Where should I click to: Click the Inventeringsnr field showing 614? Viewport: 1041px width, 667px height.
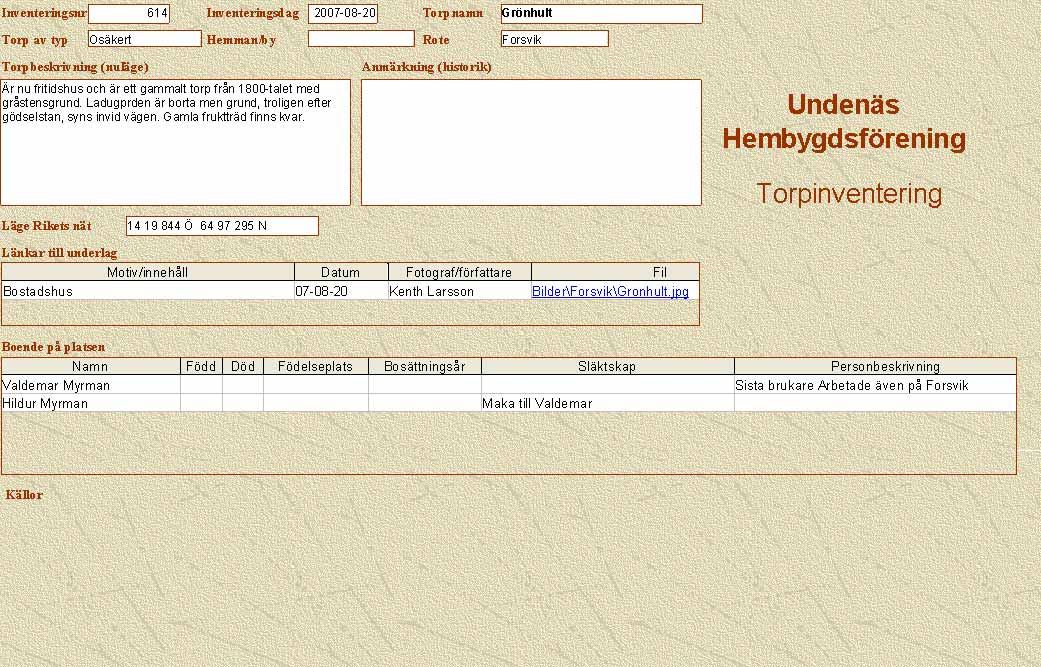(129, 14)
